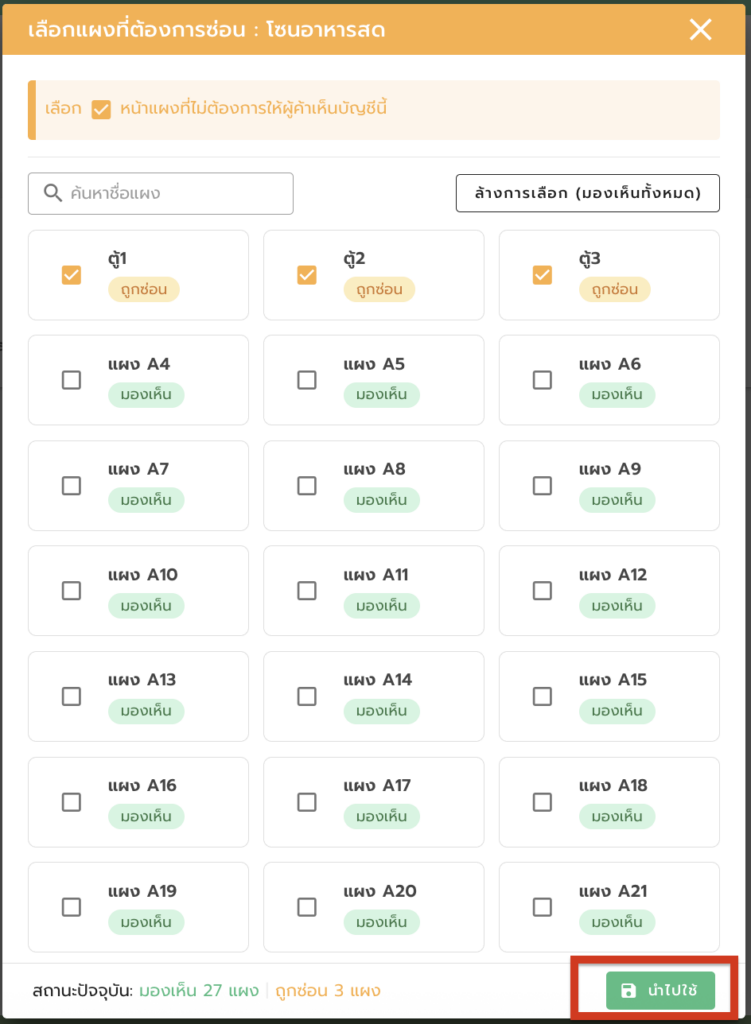Viewport: 751px width, 1024px height.
Task: Check the แผง A21 checkbox
Action: coord(542,907)
